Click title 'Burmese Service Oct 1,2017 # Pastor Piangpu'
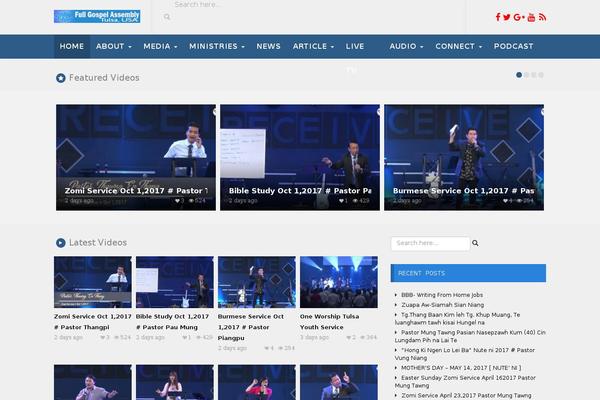 click(251, 327)
